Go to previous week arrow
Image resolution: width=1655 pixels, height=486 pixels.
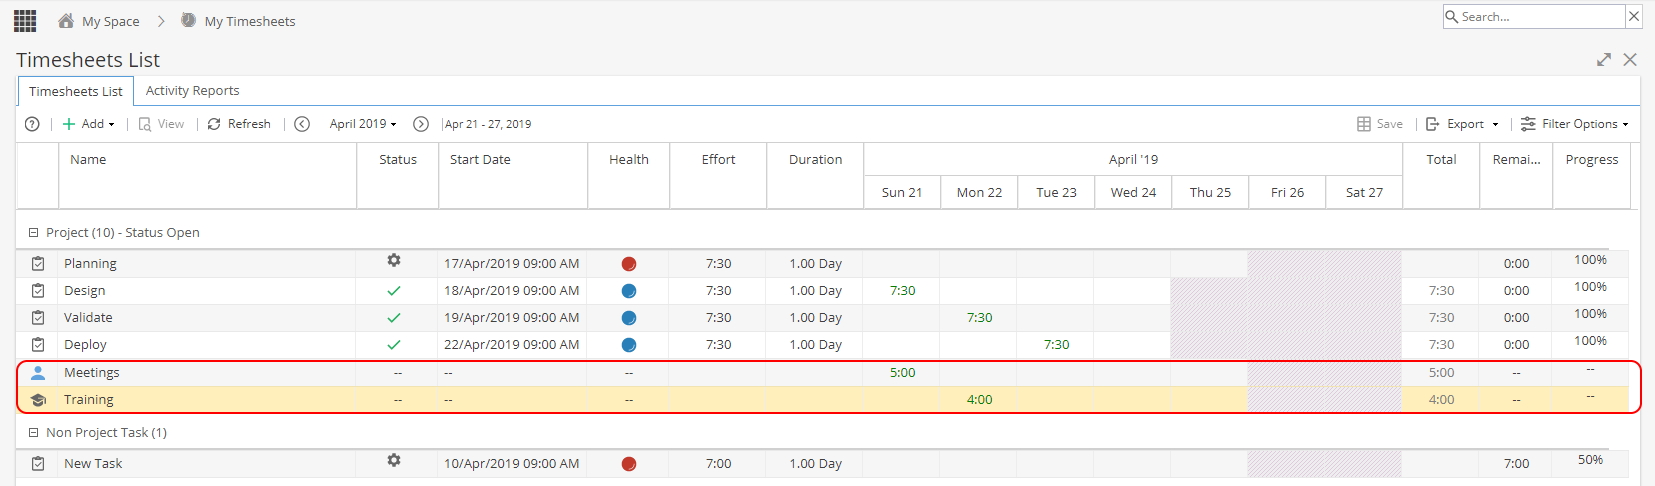click(302, 124)
